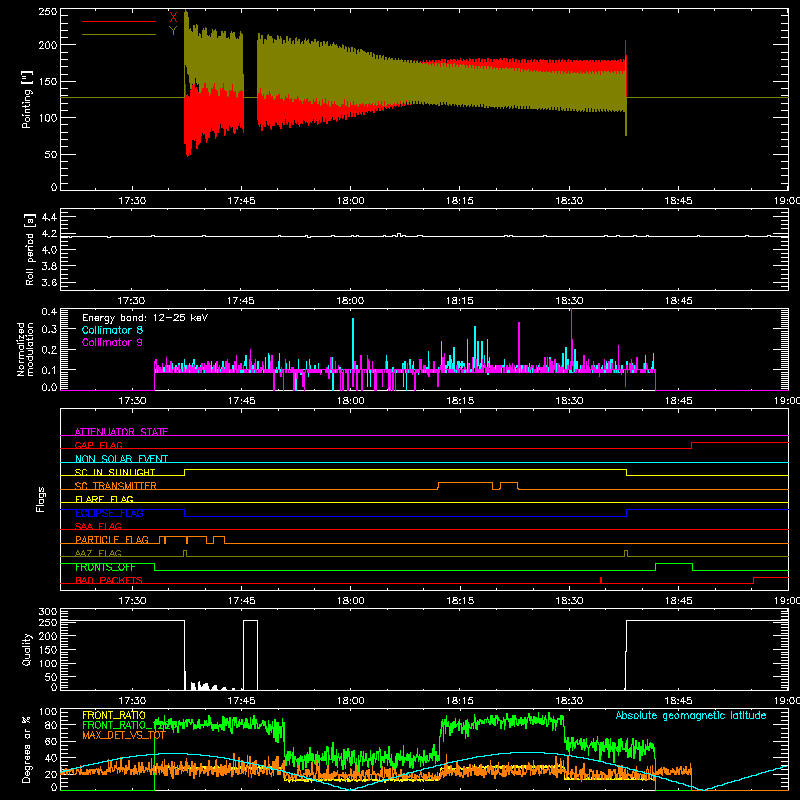Click the ATTENUATOR_STATE flag label
The width and height of the screenshot is (800, 800).
(x=121, y=432)
